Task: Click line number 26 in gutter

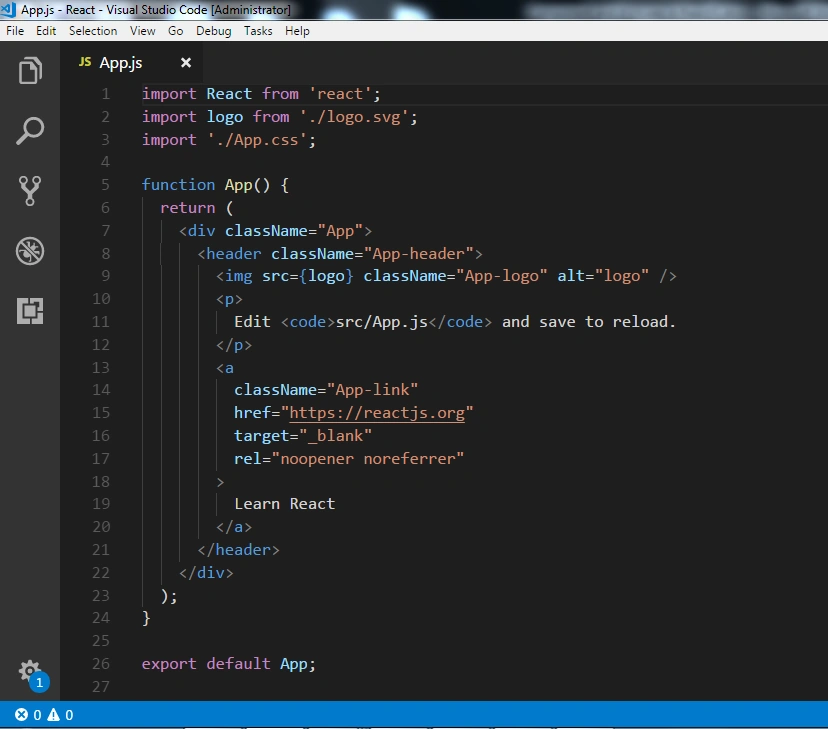Action: [x=101, y=664]
